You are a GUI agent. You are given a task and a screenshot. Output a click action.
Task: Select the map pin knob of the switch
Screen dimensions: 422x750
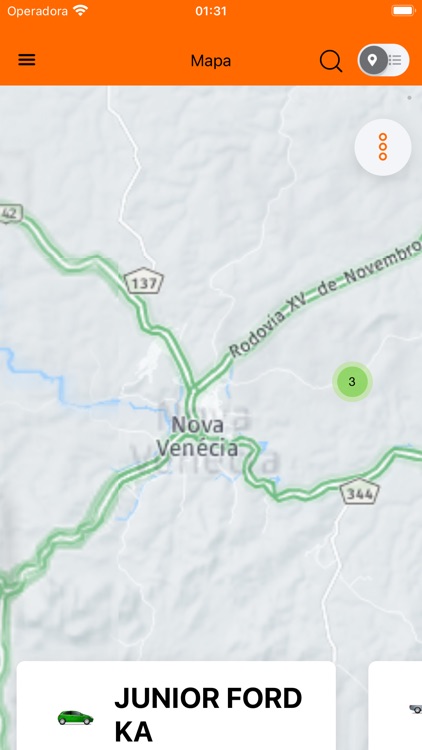pos(373,60)
